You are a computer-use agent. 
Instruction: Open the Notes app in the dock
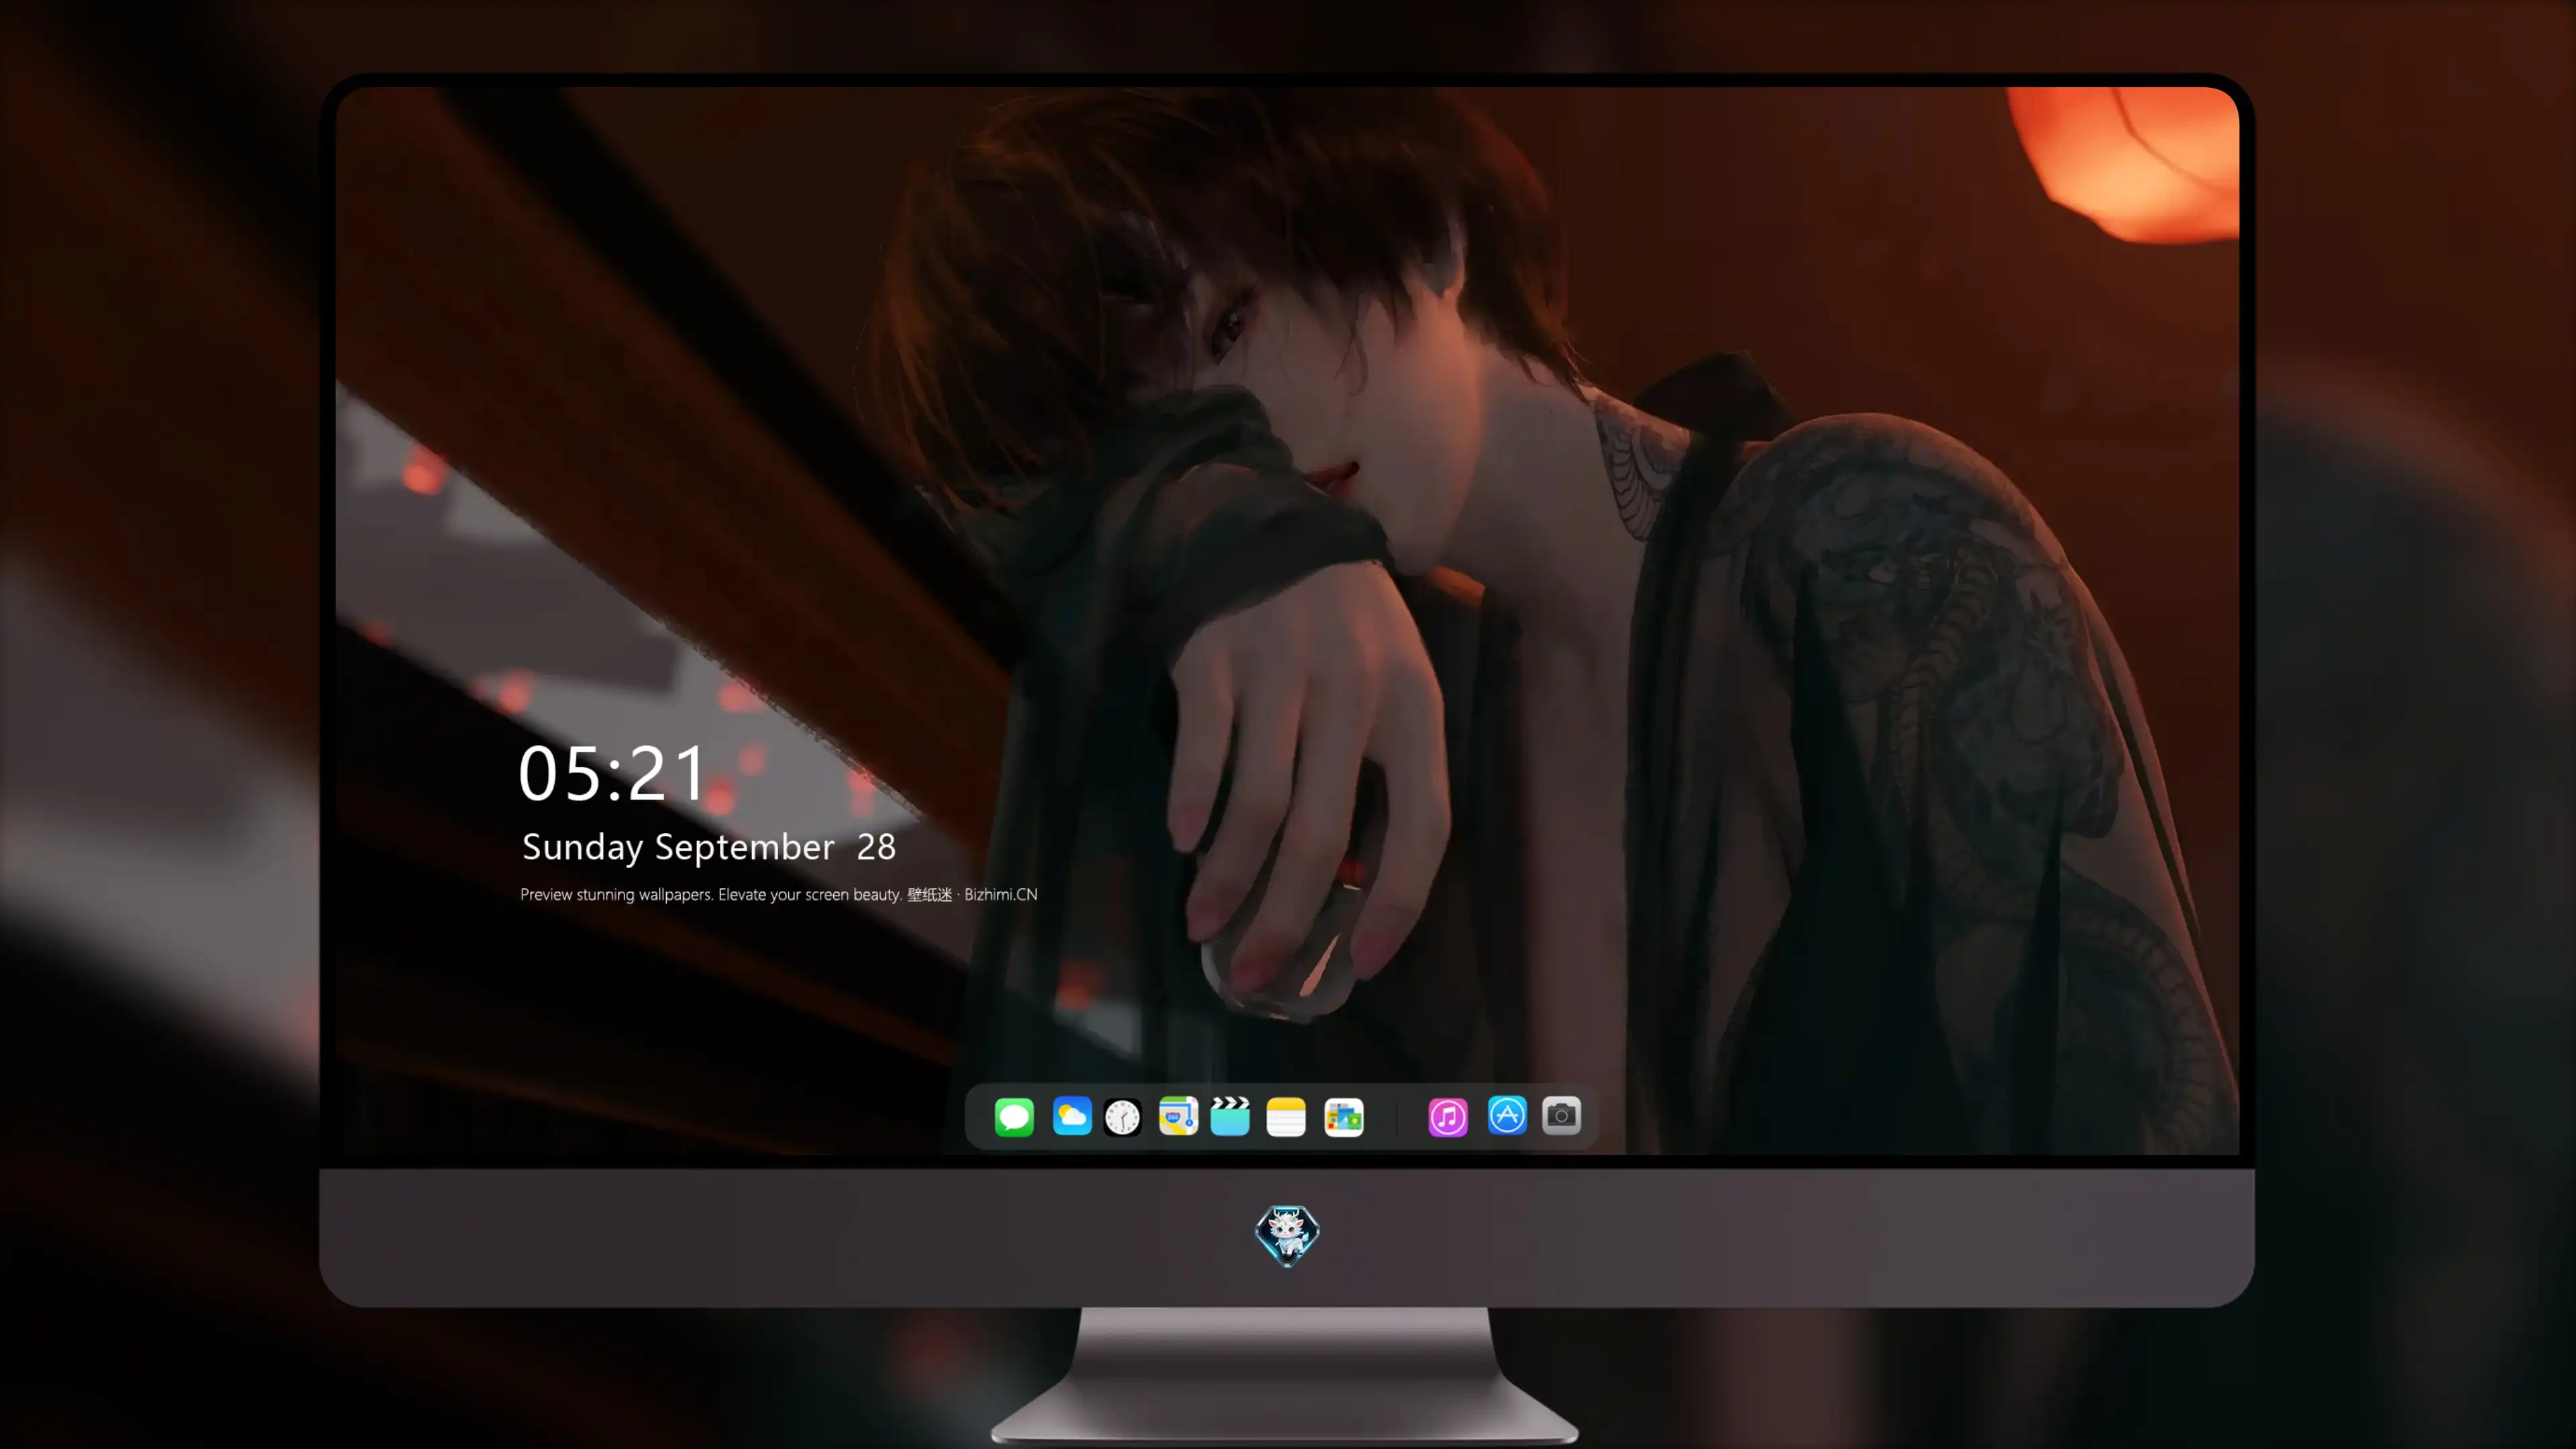[x=1286, y=1116]
